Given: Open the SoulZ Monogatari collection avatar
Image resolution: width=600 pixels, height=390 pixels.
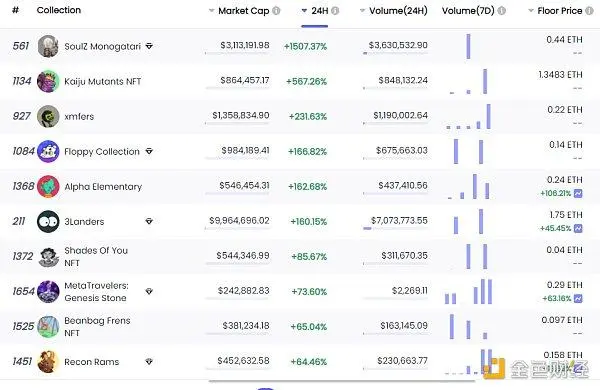Looking at the screenshot, I should coord(48,46).
